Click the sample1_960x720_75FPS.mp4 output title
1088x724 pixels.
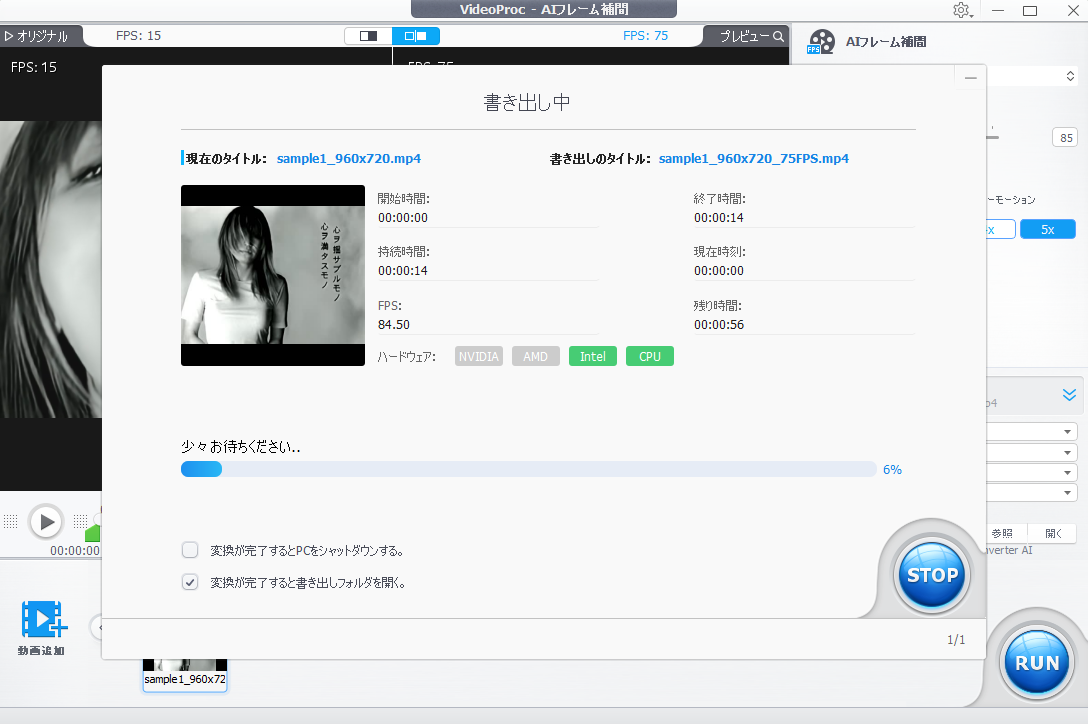tap(754, 158)
